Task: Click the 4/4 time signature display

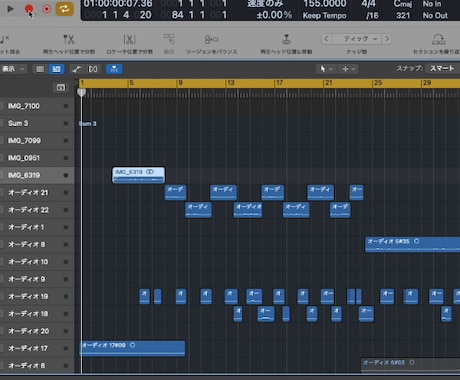Action: 368,4
